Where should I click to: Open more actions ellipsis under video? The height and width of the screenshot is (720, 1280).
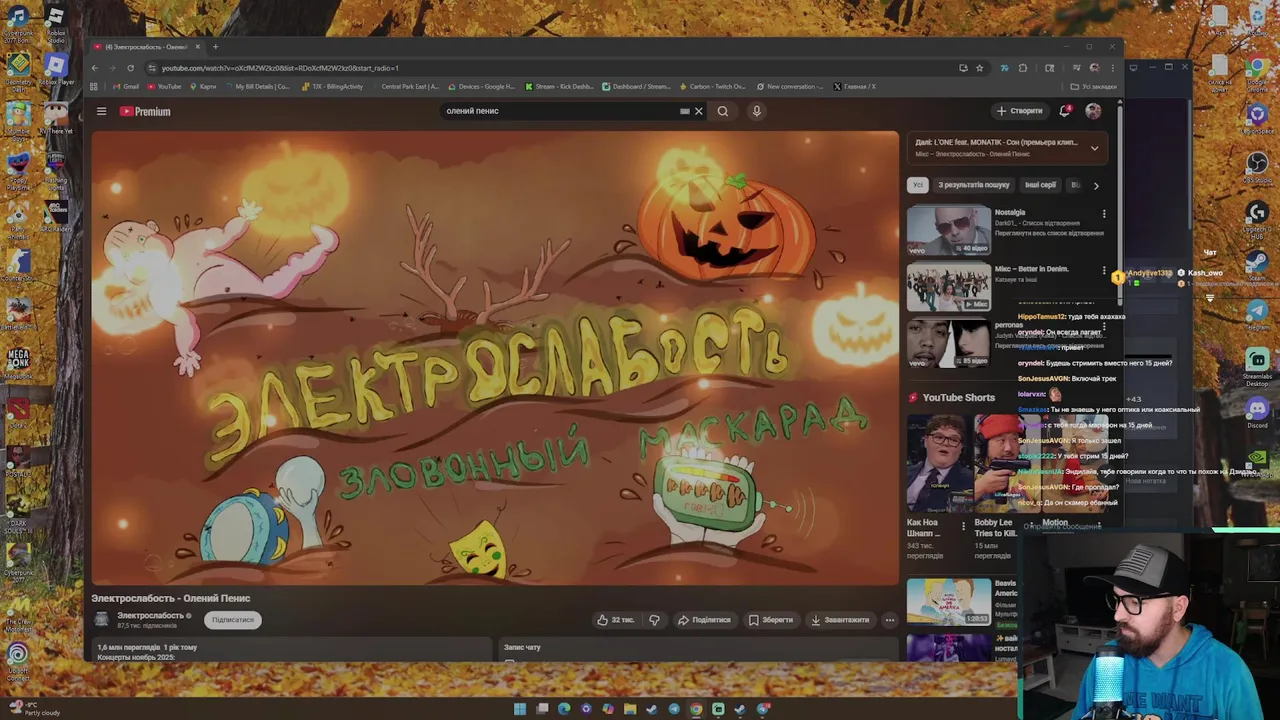pos(889,620)
